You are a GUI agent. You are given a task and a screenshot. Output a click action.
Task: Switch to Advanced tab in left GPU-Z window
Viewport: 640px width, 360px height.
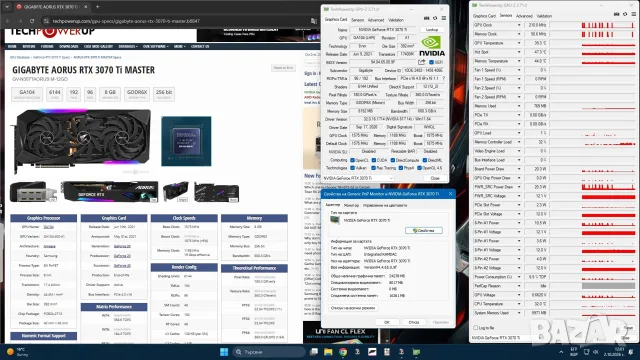pos(376,20)
